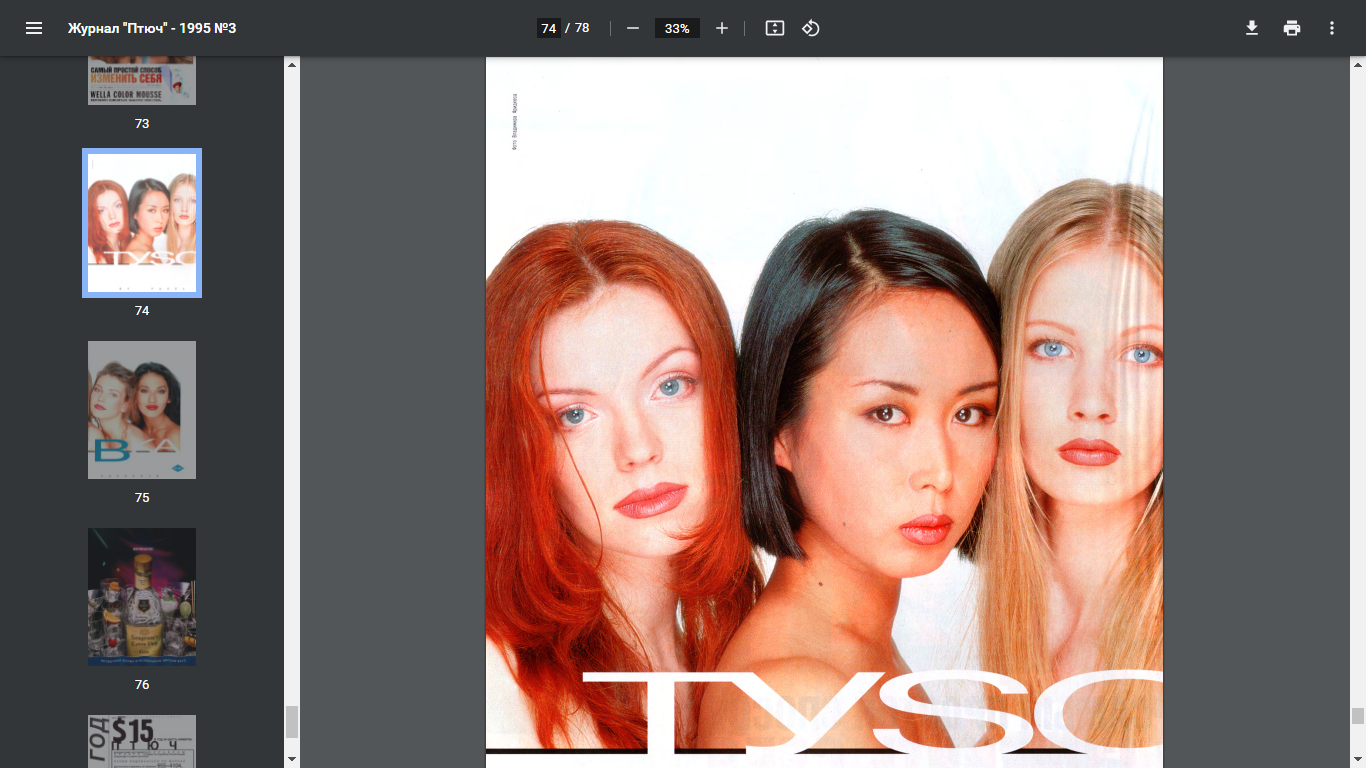Open page 75 thumbnail
Viewport: 1366px width, 768px height.
[x=142, y=410]
